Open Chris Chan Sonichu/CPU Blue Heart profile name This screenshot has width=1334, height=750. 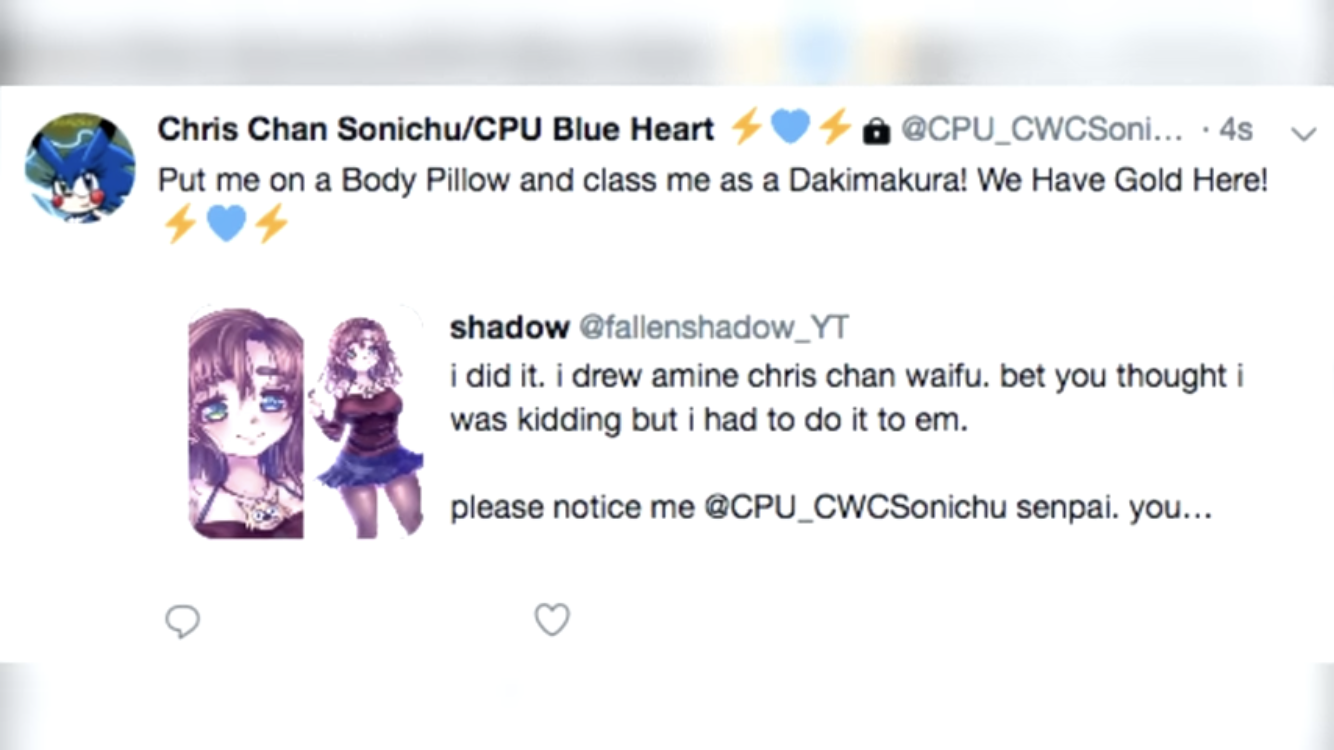coord(436,129)
